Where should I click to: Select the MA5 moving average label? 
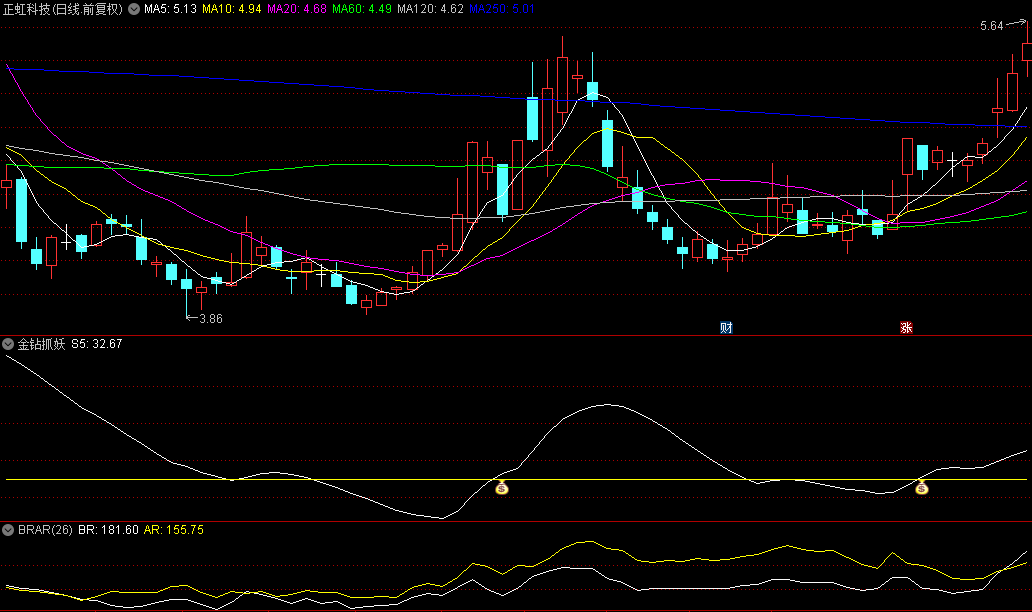[x=170, y=9]
